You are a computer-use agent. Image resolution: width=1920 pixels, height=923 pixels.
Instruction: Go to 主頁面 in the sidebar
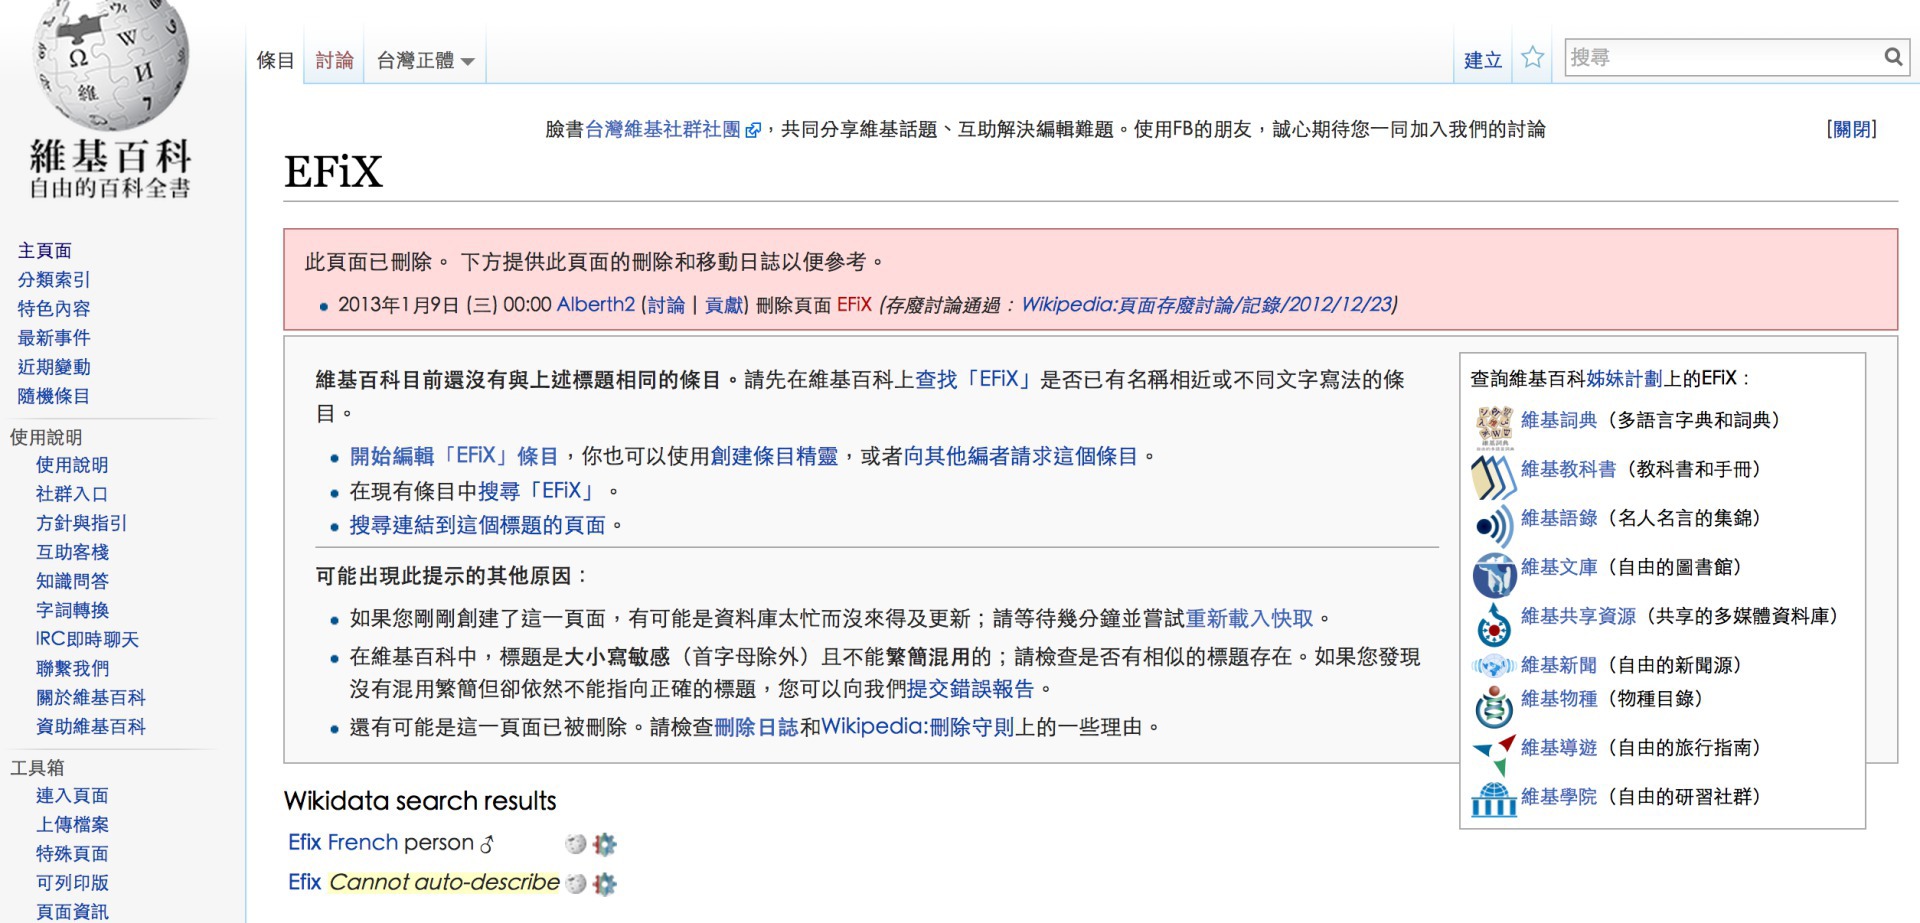(45, 250)
